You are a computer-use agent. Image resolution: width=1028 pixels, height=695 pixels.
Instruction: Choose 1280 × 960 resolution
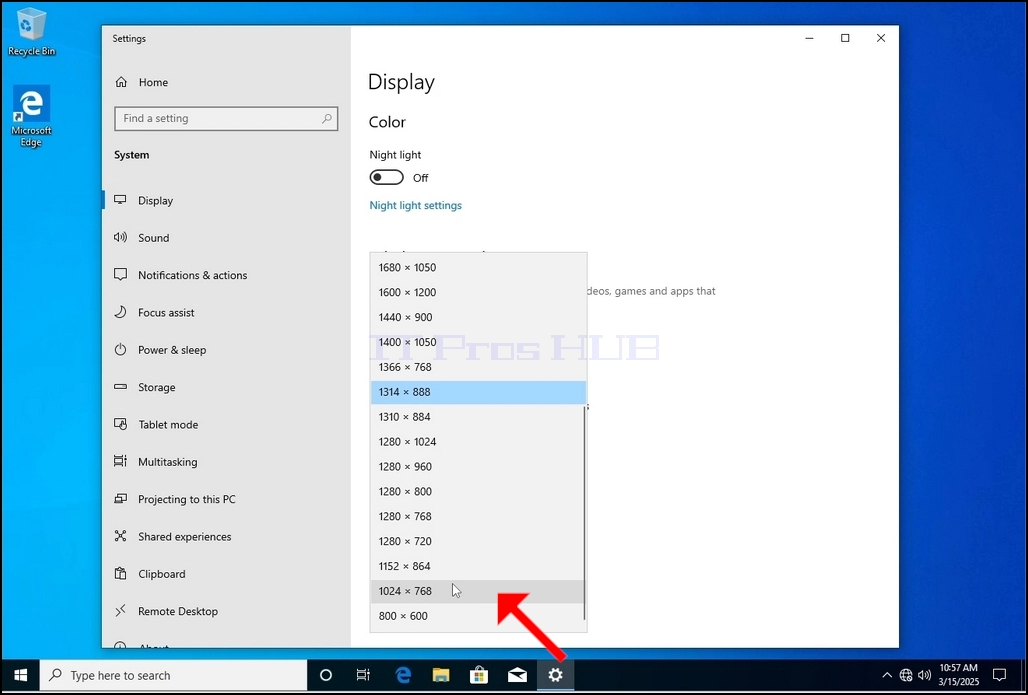point(477,467)
